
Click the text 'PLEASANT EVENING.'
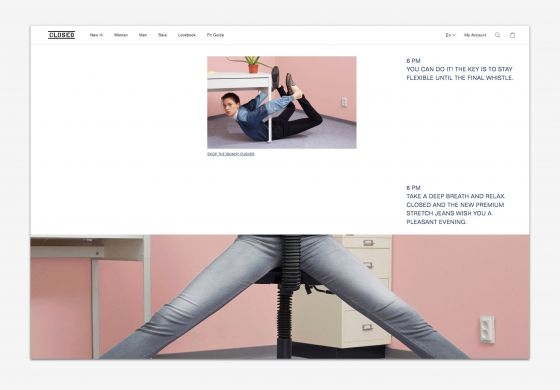pyautogui.click(x=436, y=222)
